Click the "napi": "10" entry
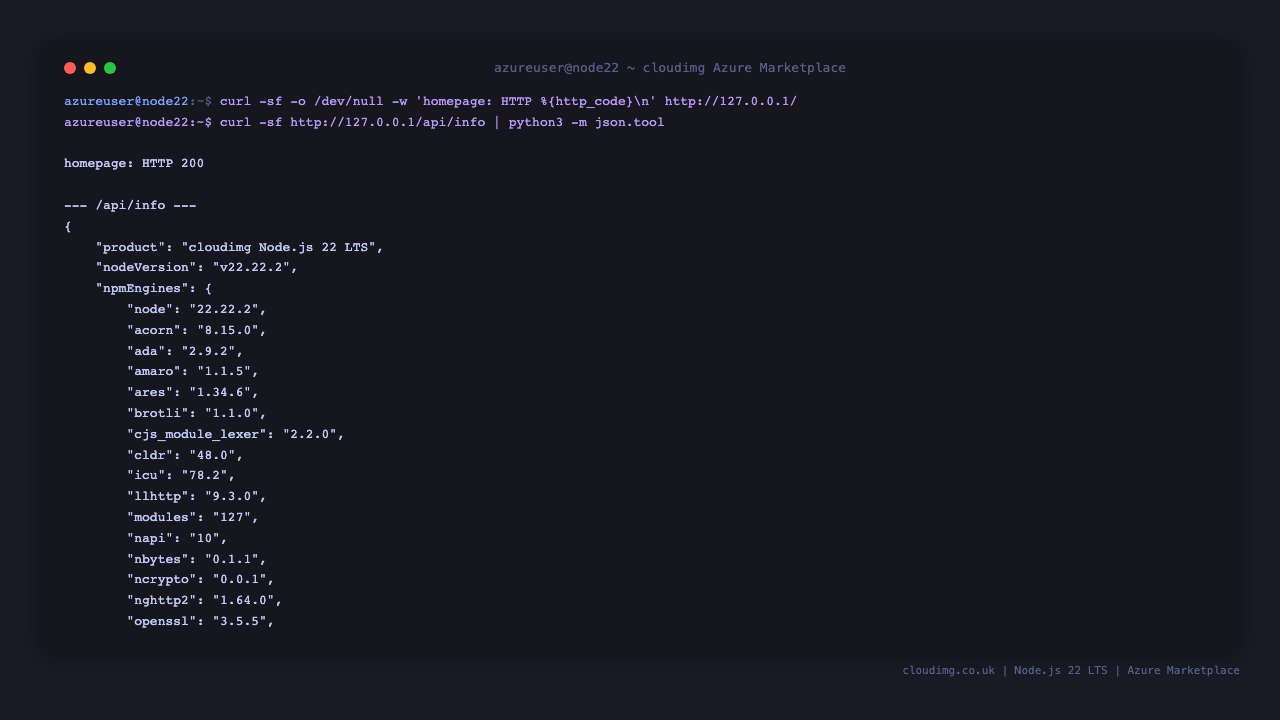Screen dimensions: 1280x720 pos(177,538)
